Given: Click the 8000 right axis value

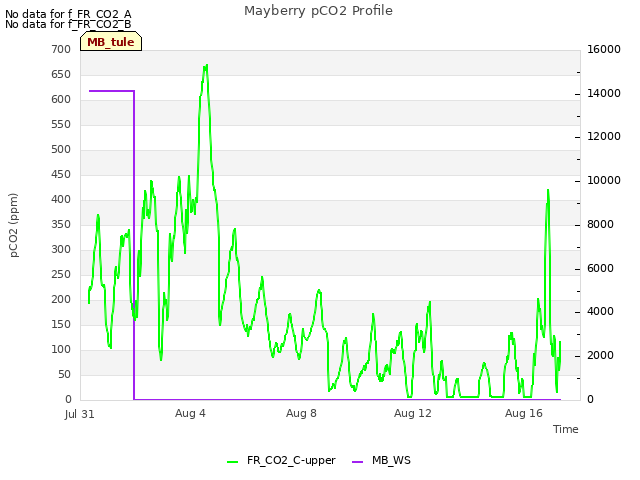Looking at the screenshot, I should (600, 224).
